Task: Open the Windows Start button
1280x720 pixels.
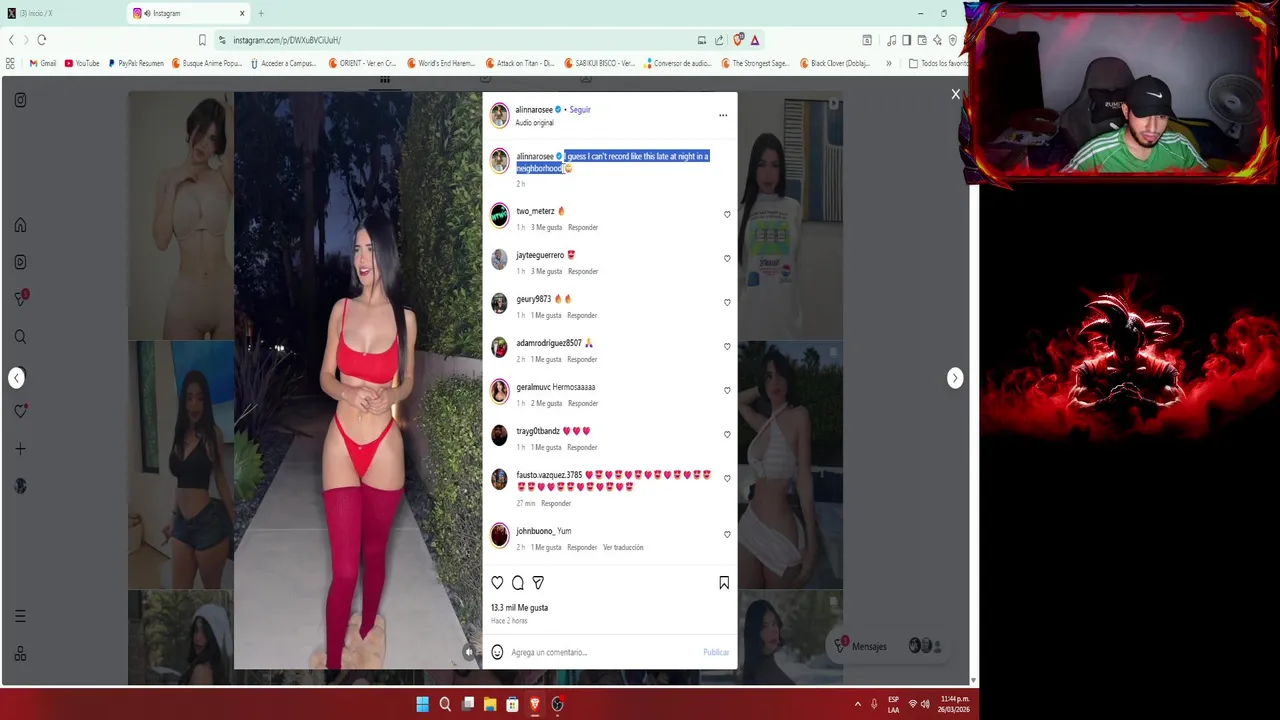Action: pyautogui.click(x=423, y=704)
